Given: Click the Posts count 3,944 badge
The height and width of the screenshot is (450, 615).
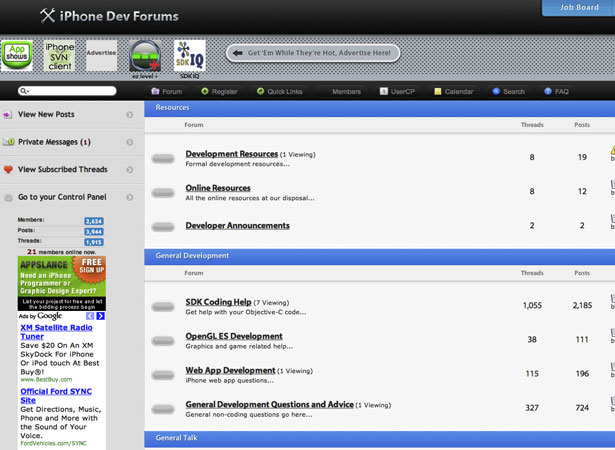Looking at the screenshot, I should coord(94,231).
